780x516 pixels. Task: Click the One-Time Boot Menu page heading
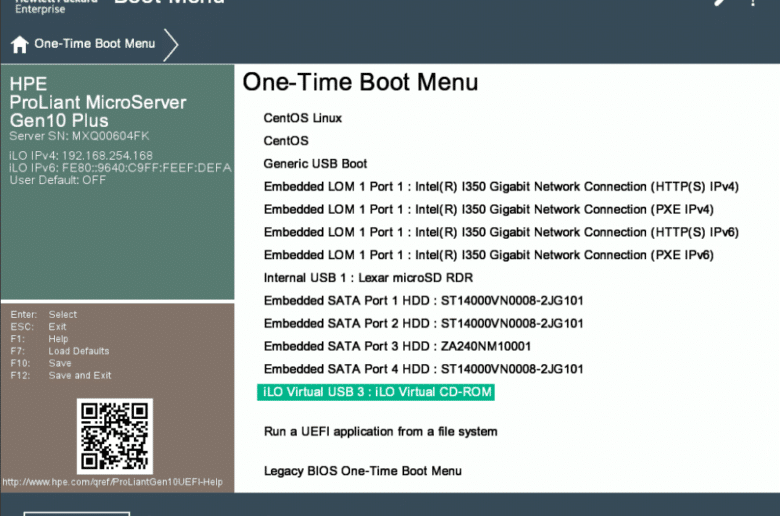pyautogui.click(x=360, y=82)
